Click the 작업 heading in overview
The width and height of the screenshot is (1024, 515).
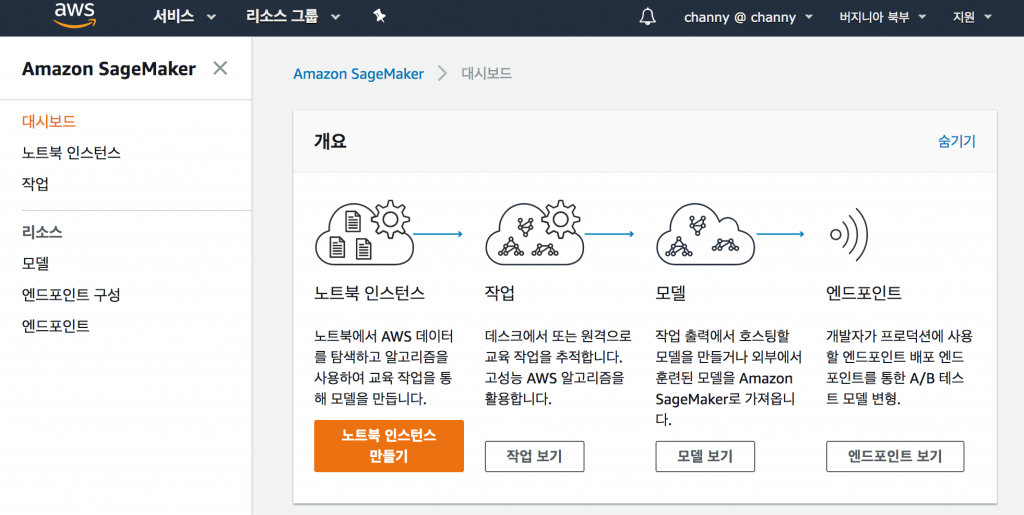500,293
